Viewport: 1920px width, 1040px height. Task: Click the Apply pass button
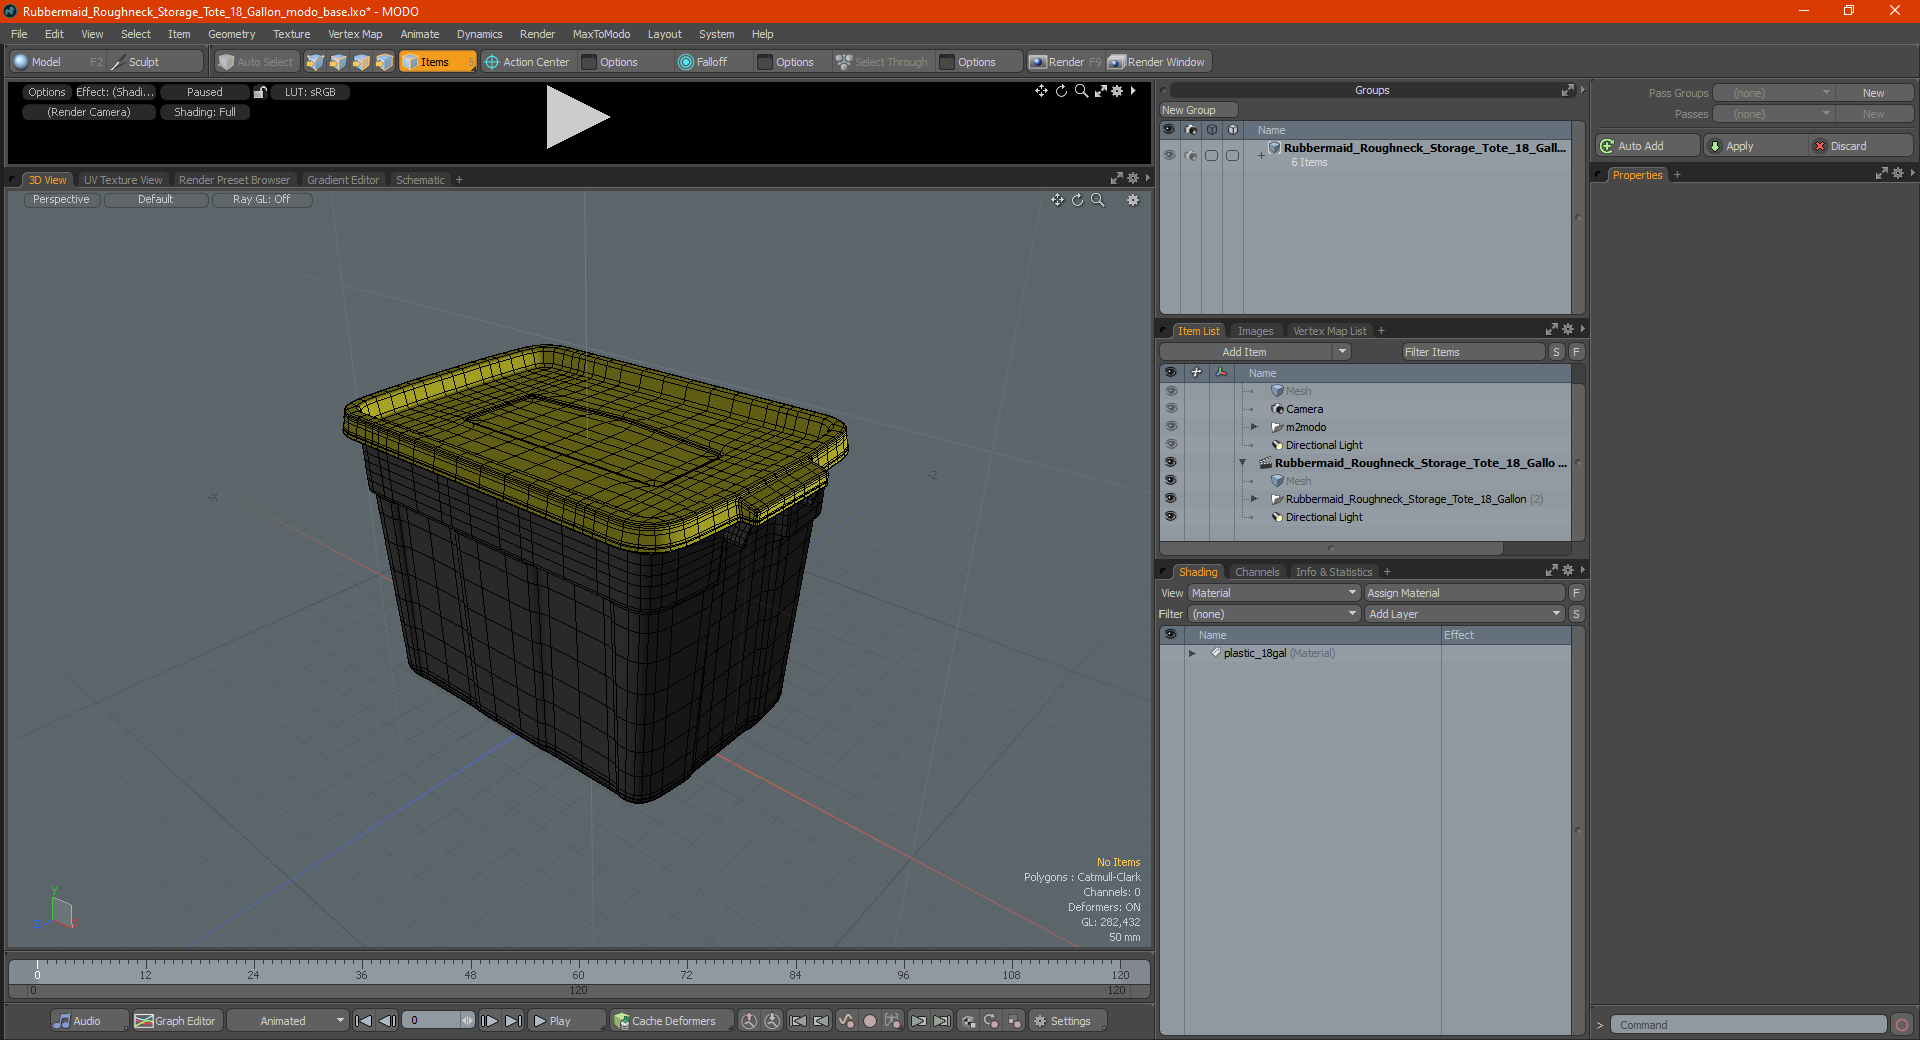(x=1754, y=146)
